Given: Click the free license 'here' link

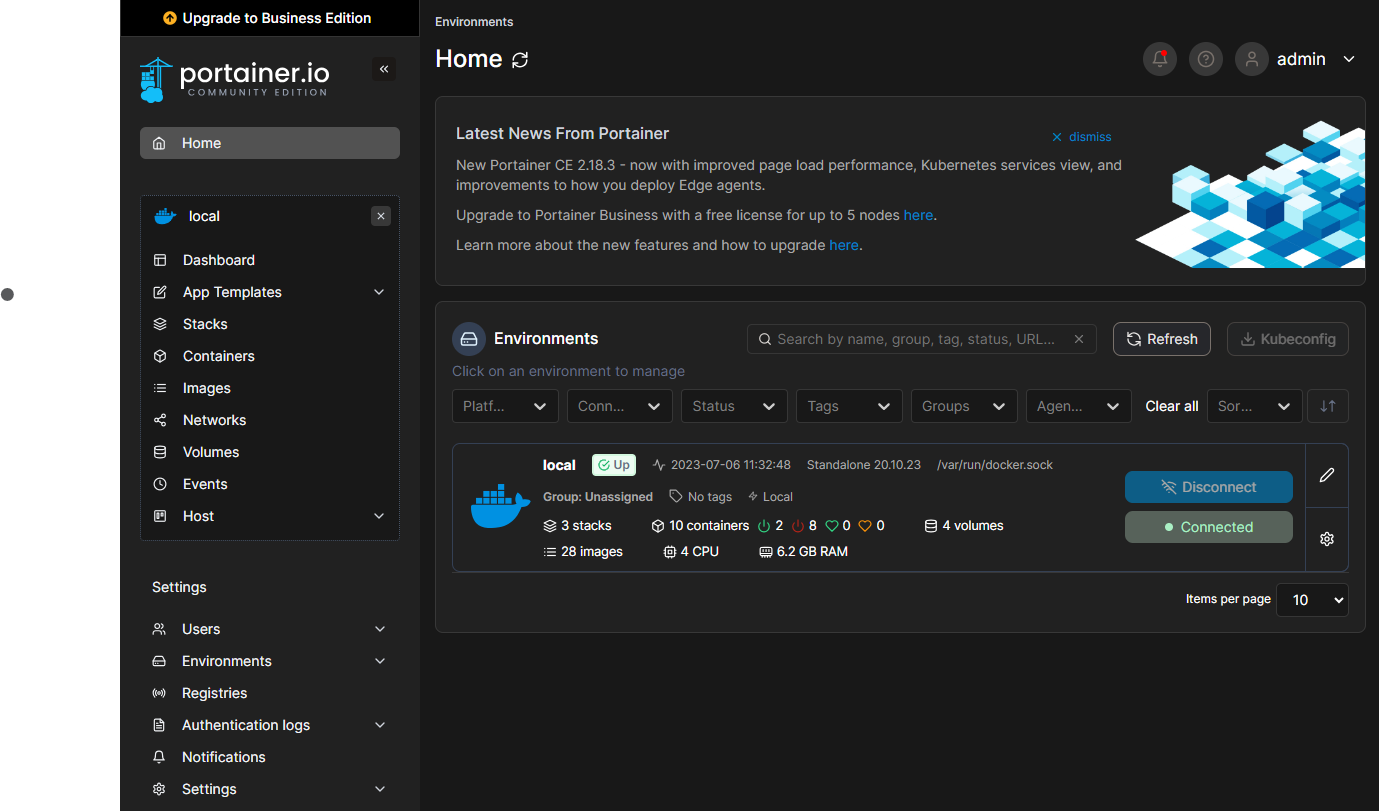Looking at the screenshot, I should 918,215.
